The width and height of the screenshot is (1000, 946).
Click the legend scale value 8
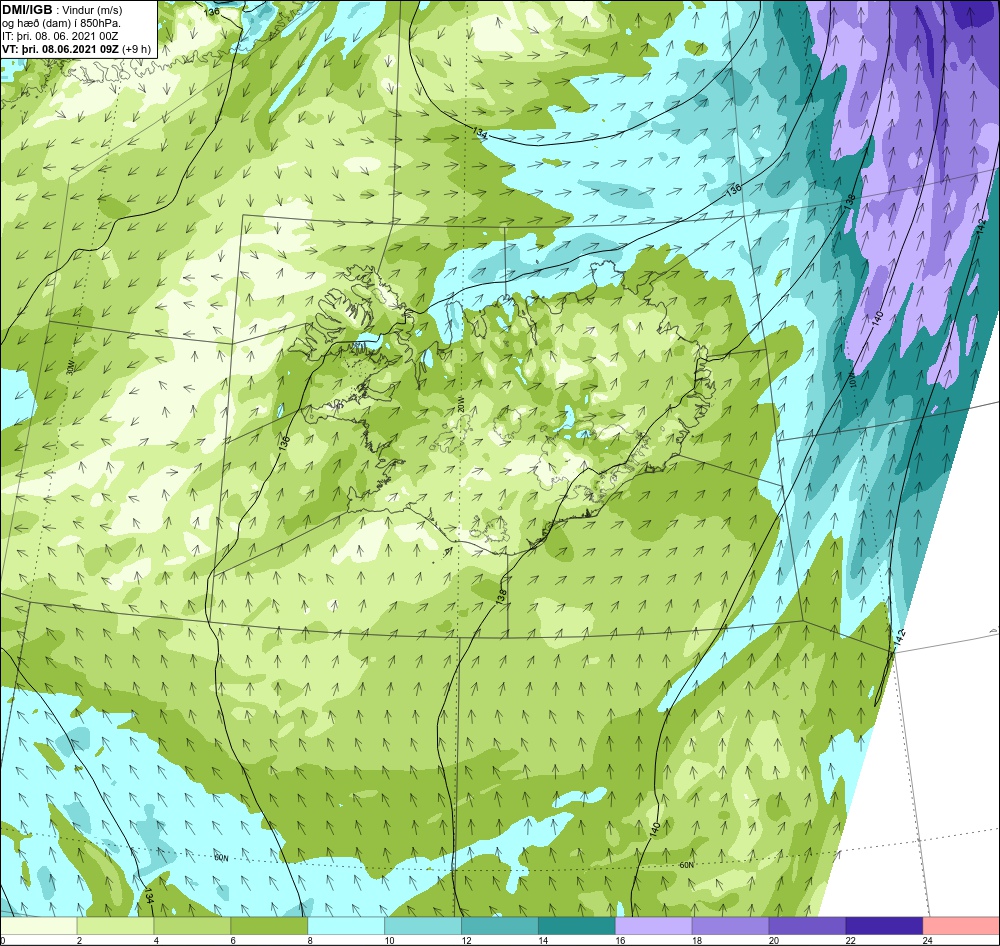(x=310, y=940)
